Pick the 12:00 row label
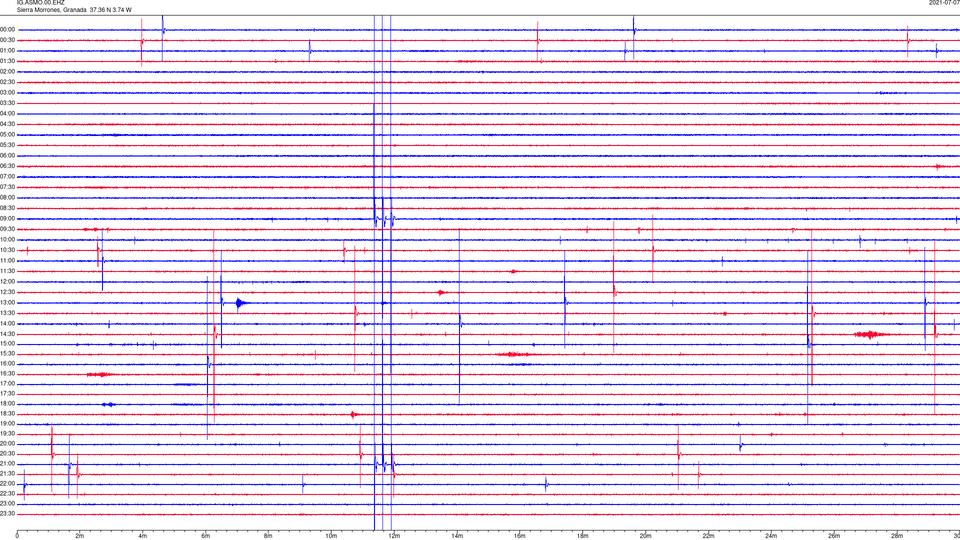 [x=8, y=282]
